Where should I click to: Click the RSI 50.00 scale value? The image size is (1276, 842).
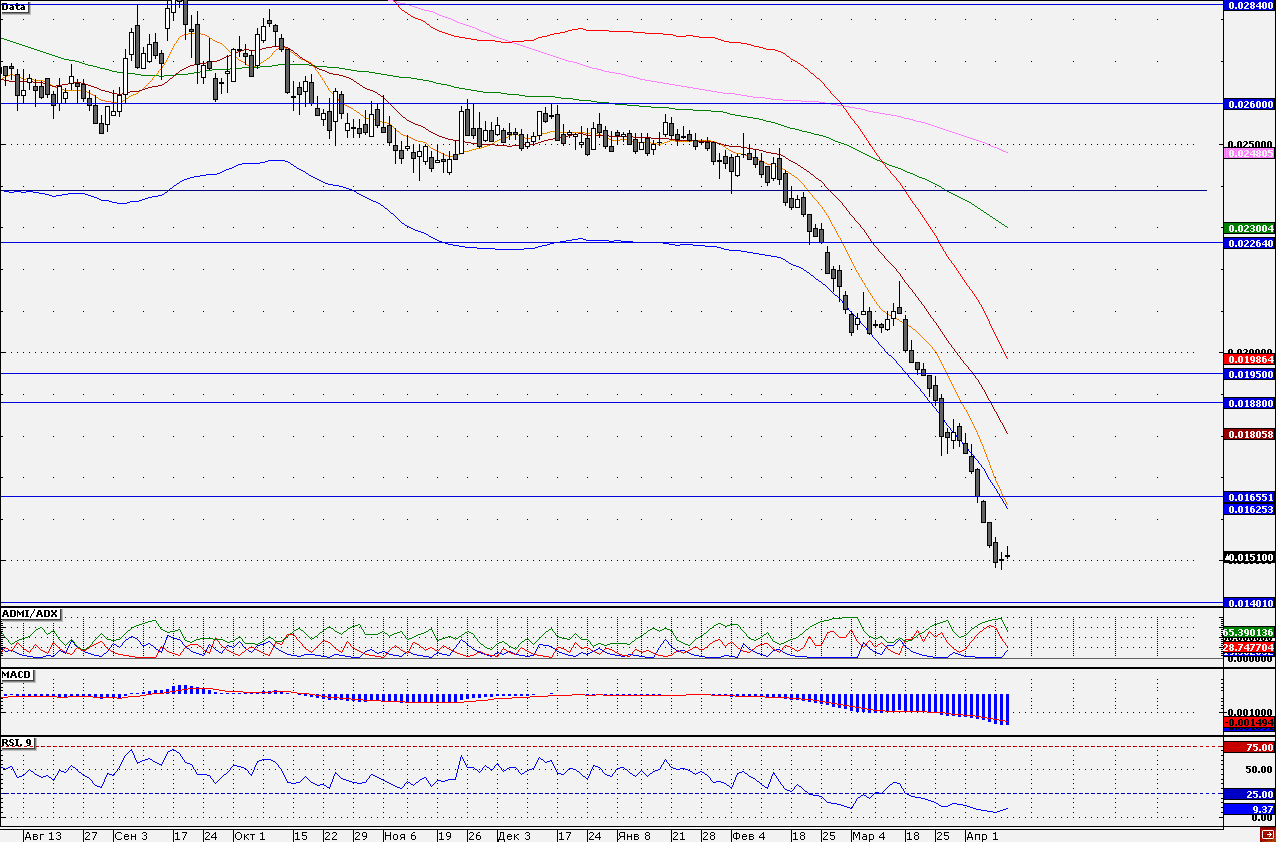1259,770
